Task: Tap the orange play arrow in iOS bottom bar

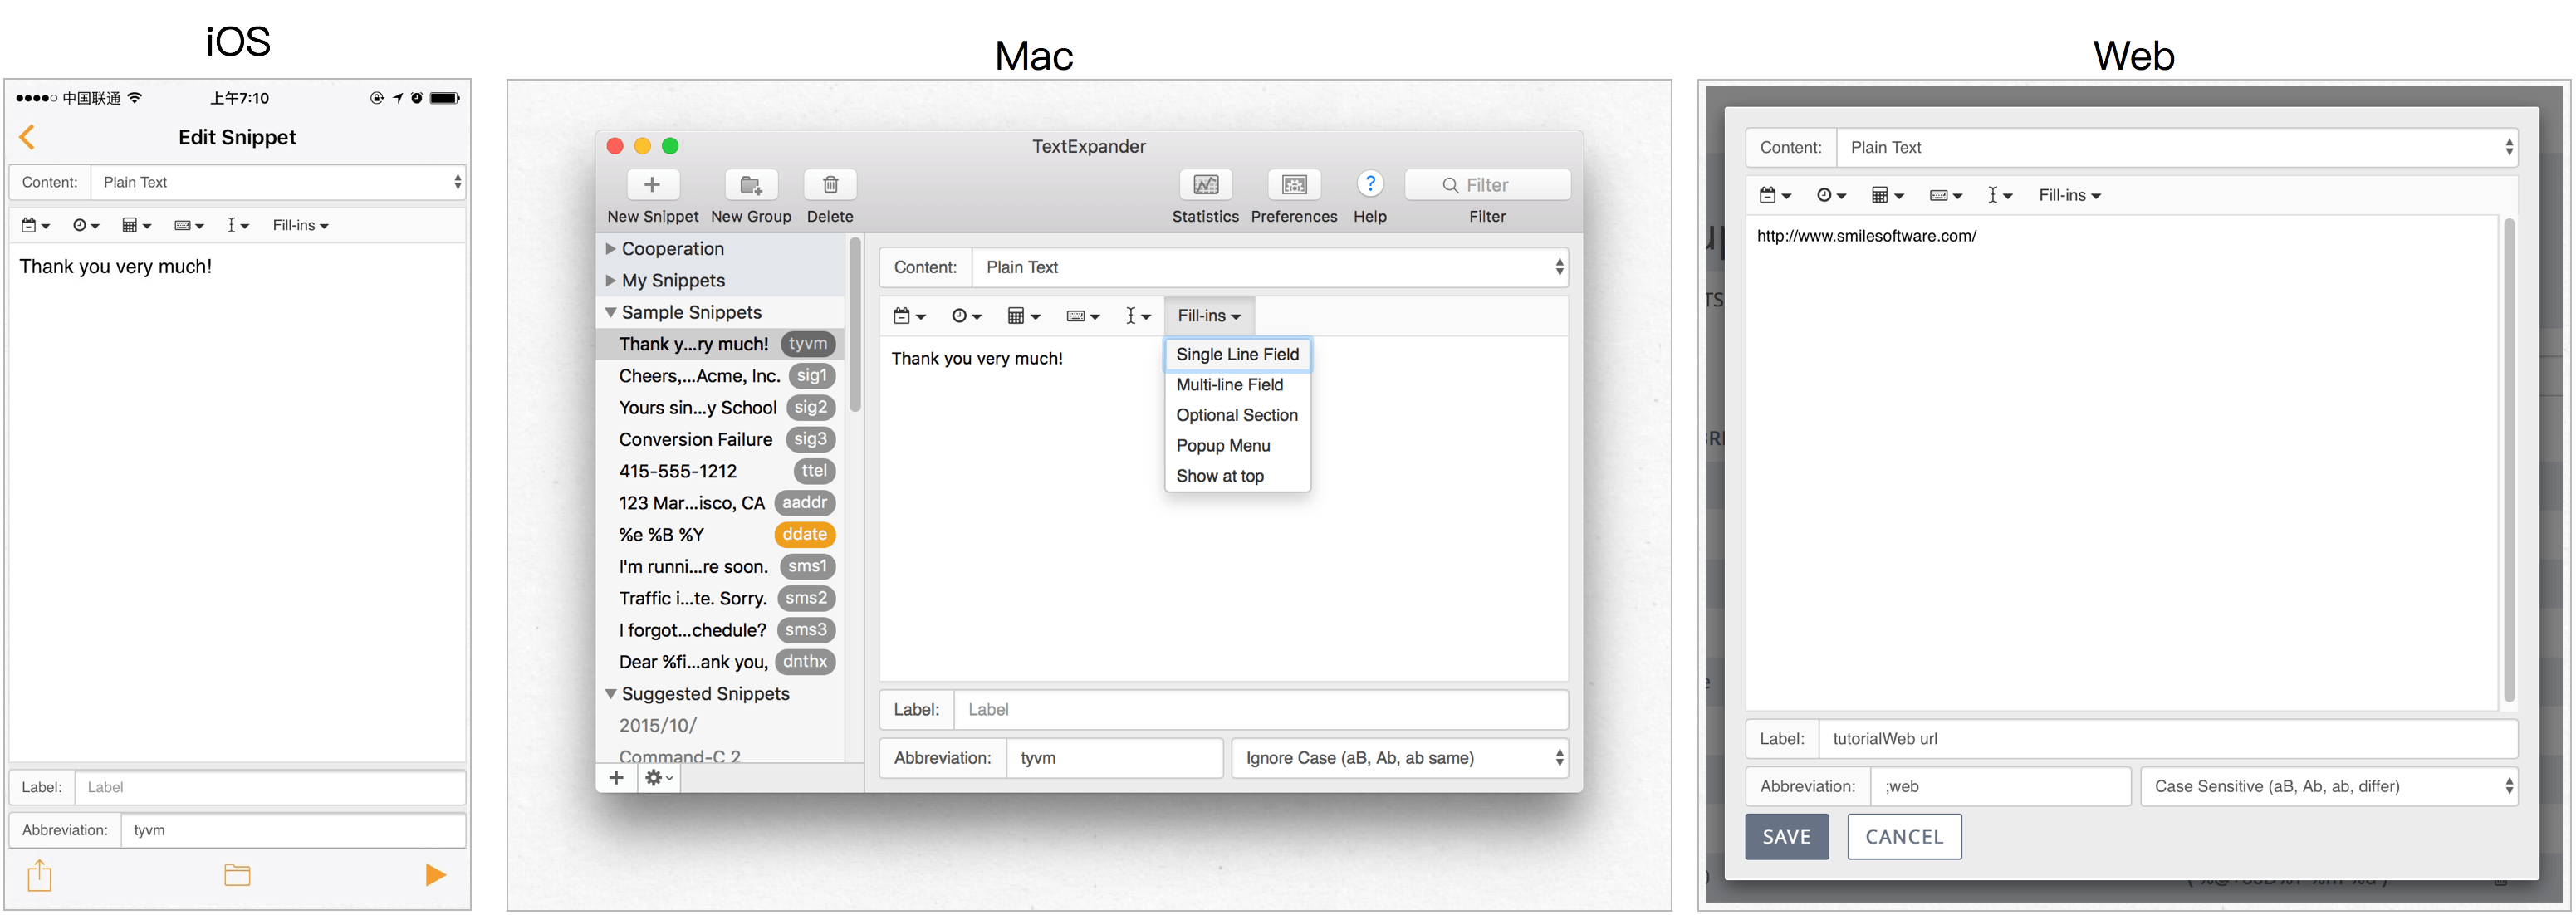Action: [435, 876]
